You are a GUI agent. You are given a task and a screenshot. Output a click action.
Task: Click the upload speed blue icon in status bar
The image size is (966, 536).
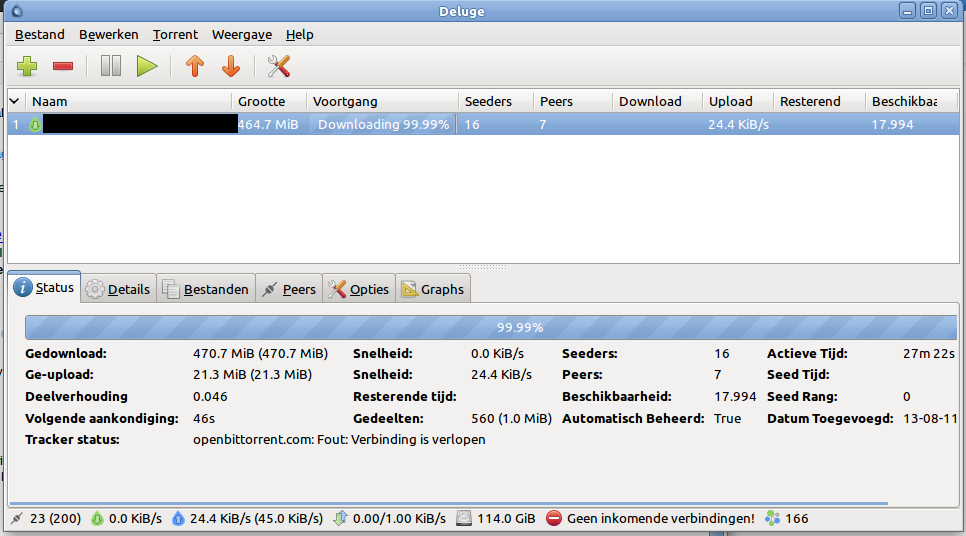(x=178, y=519)
